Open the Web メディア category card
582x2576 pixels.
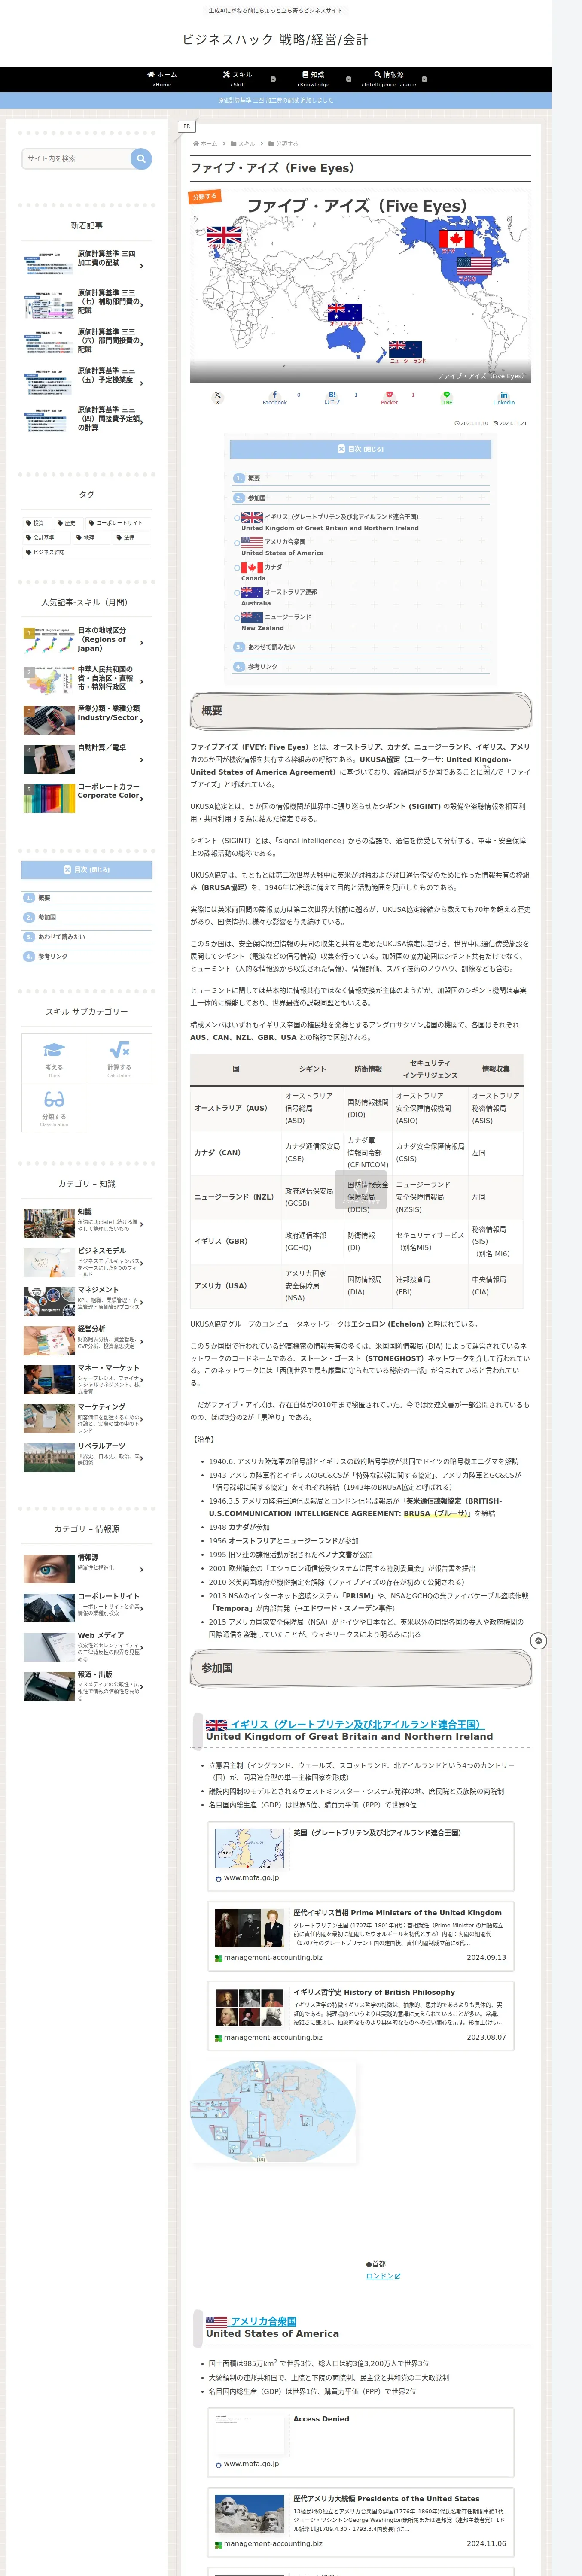pos(87,1646)
